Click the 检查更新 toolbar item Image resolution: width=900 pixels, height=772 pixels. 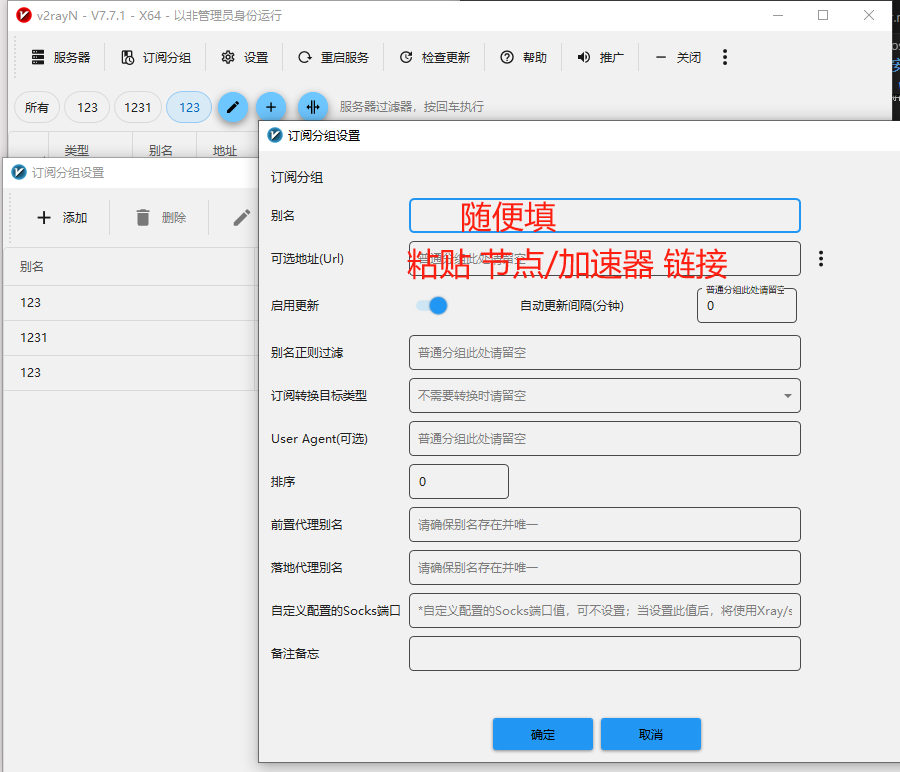pos(434,57)
